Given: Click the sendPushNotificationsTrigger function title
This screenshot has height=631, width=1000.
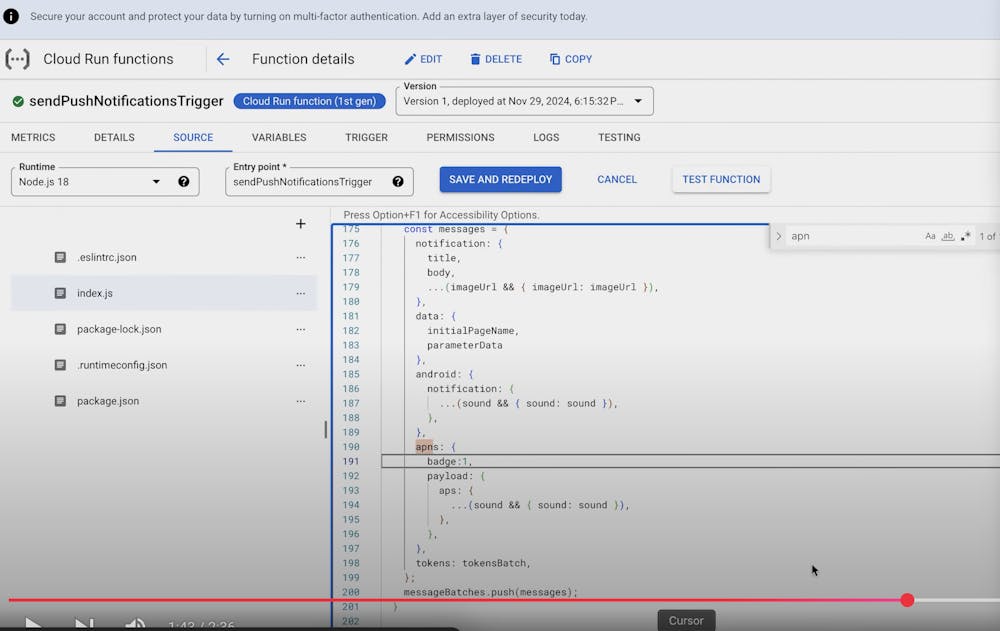Looking at the screenshot, I should pyautogui.click(x=126, y=101).
